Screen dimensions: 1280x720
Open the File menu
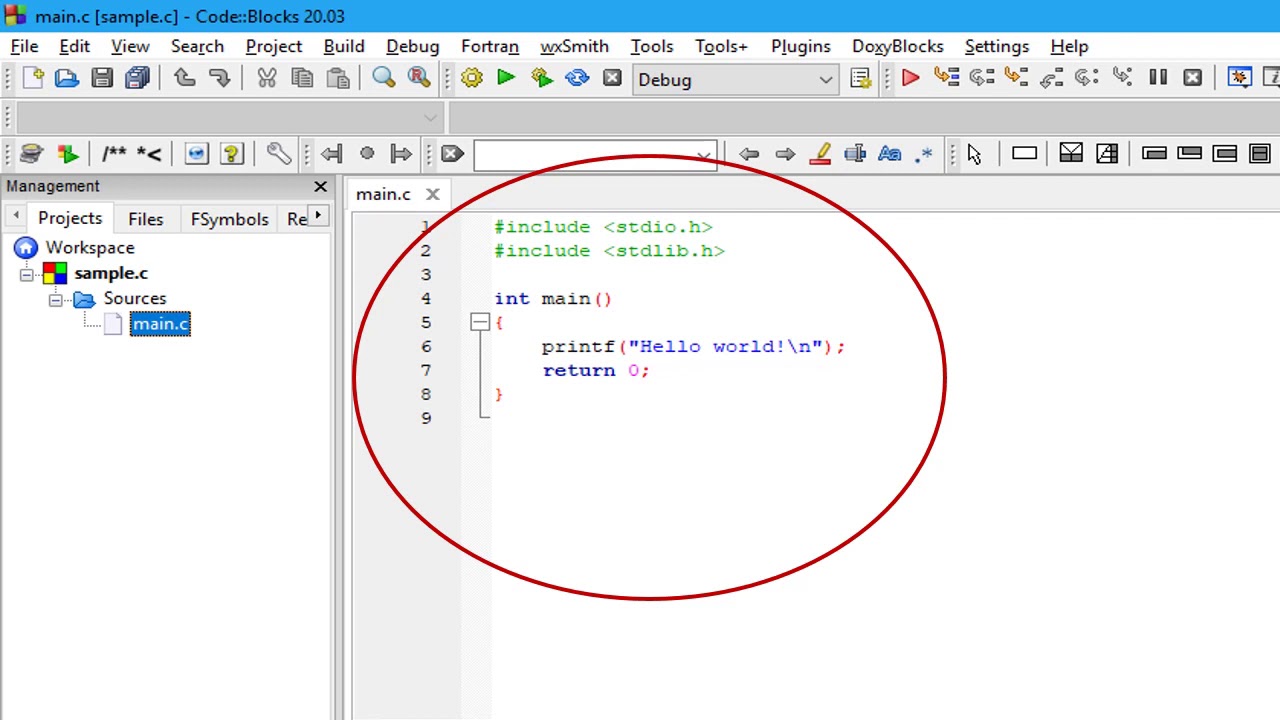click(24, 46)
